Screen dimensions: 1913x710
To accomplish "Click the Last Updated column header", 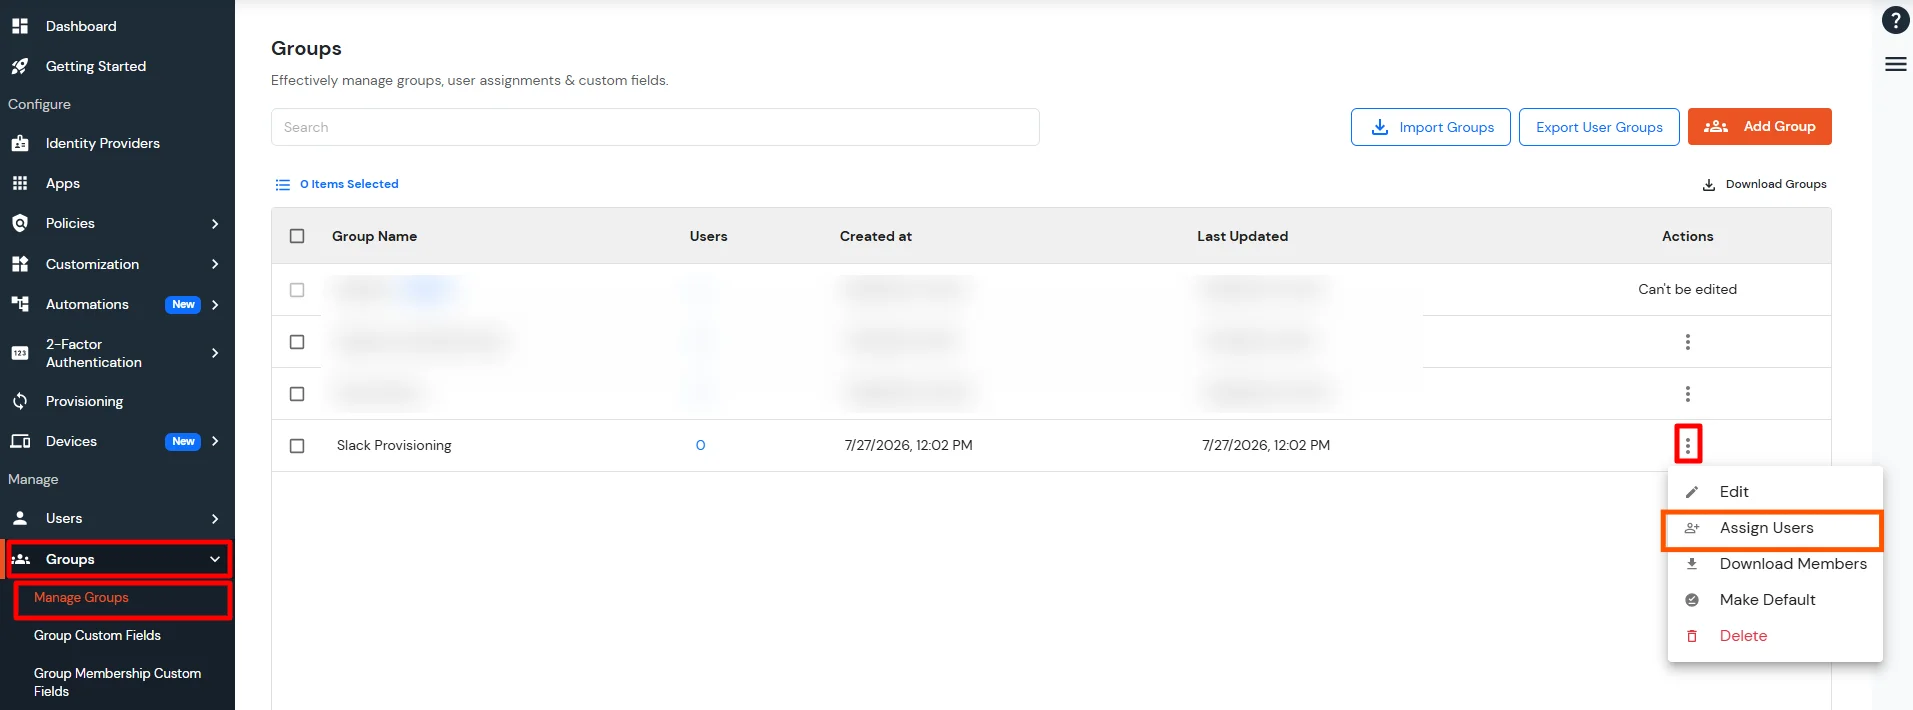I will (x=1242, y=236).
